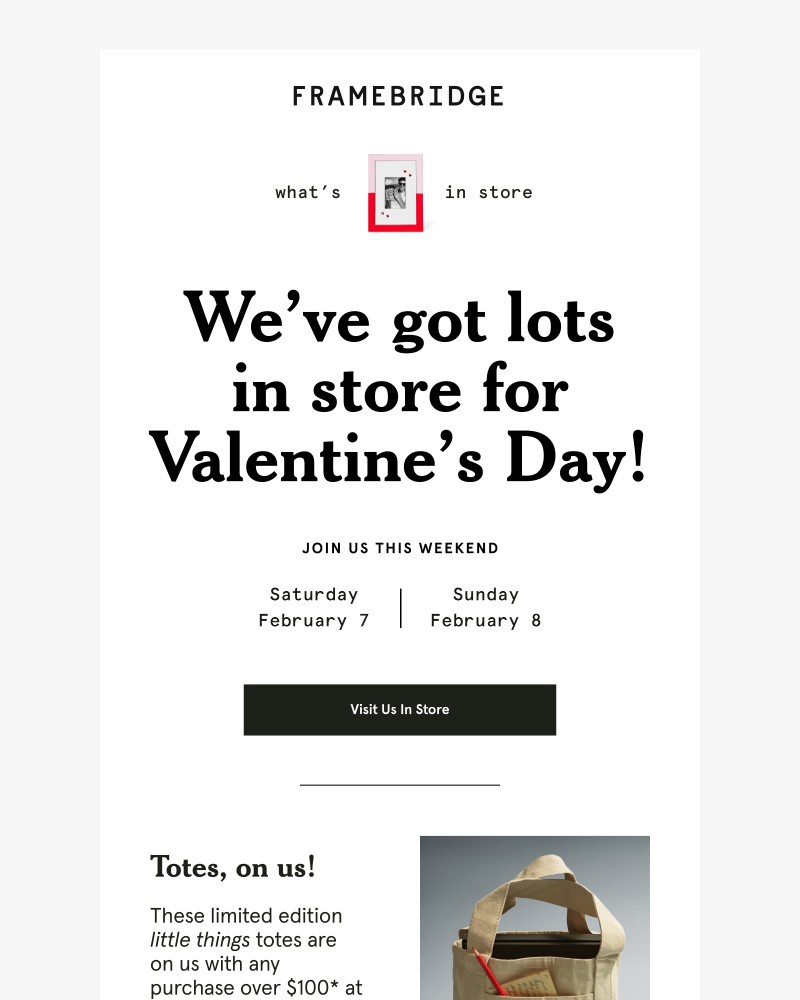Click the JOIN US THIS WEEKEND label

click(400, 548)
